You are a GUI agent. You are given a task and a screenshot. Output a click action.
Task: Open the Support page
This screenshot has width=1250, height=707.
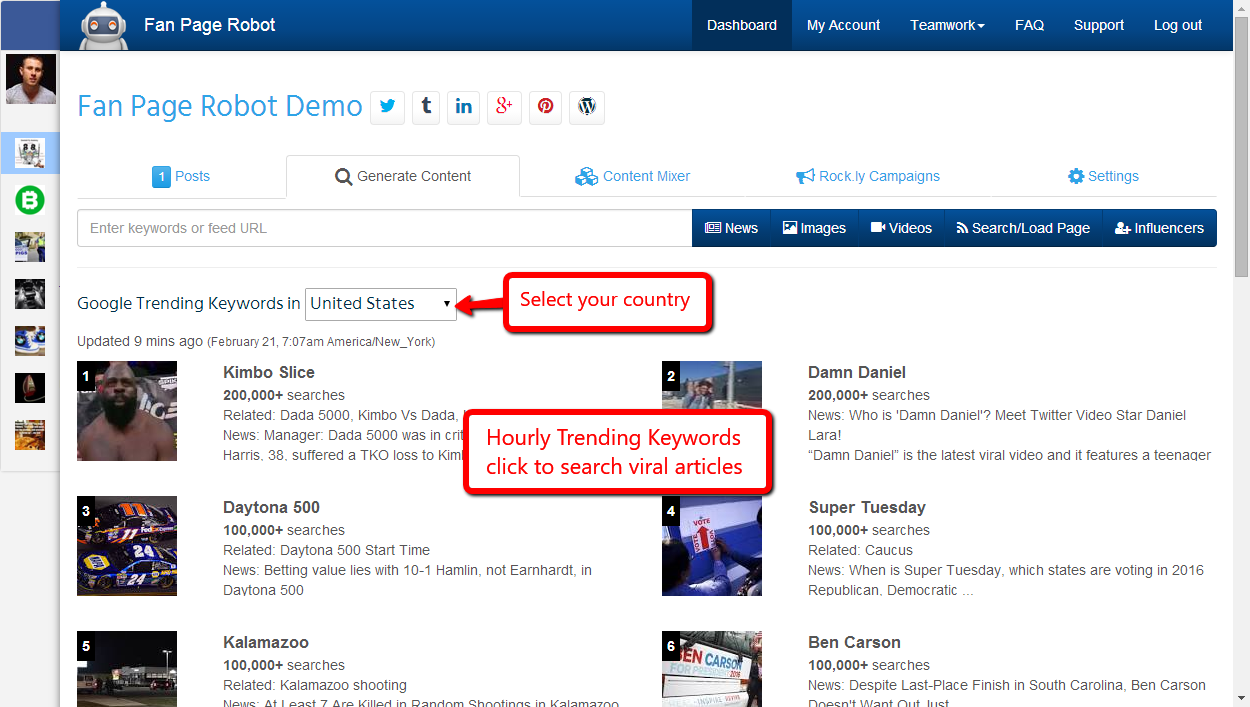coord(1099,25)
